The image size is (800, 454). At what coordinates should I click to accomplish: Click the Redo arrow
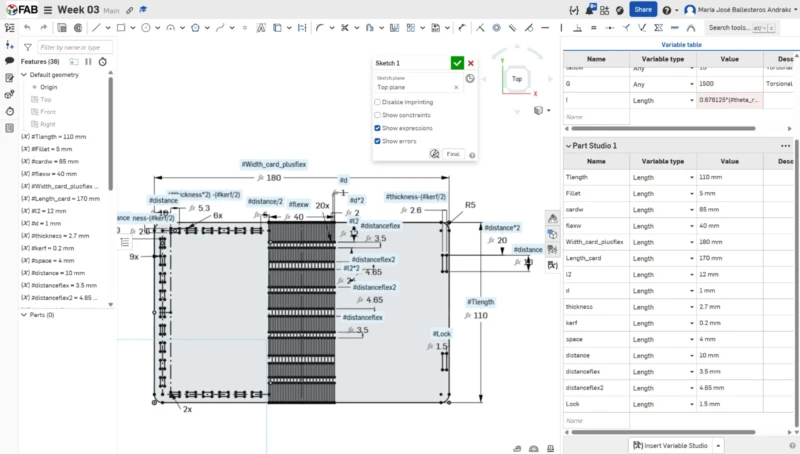pos(43,28)
